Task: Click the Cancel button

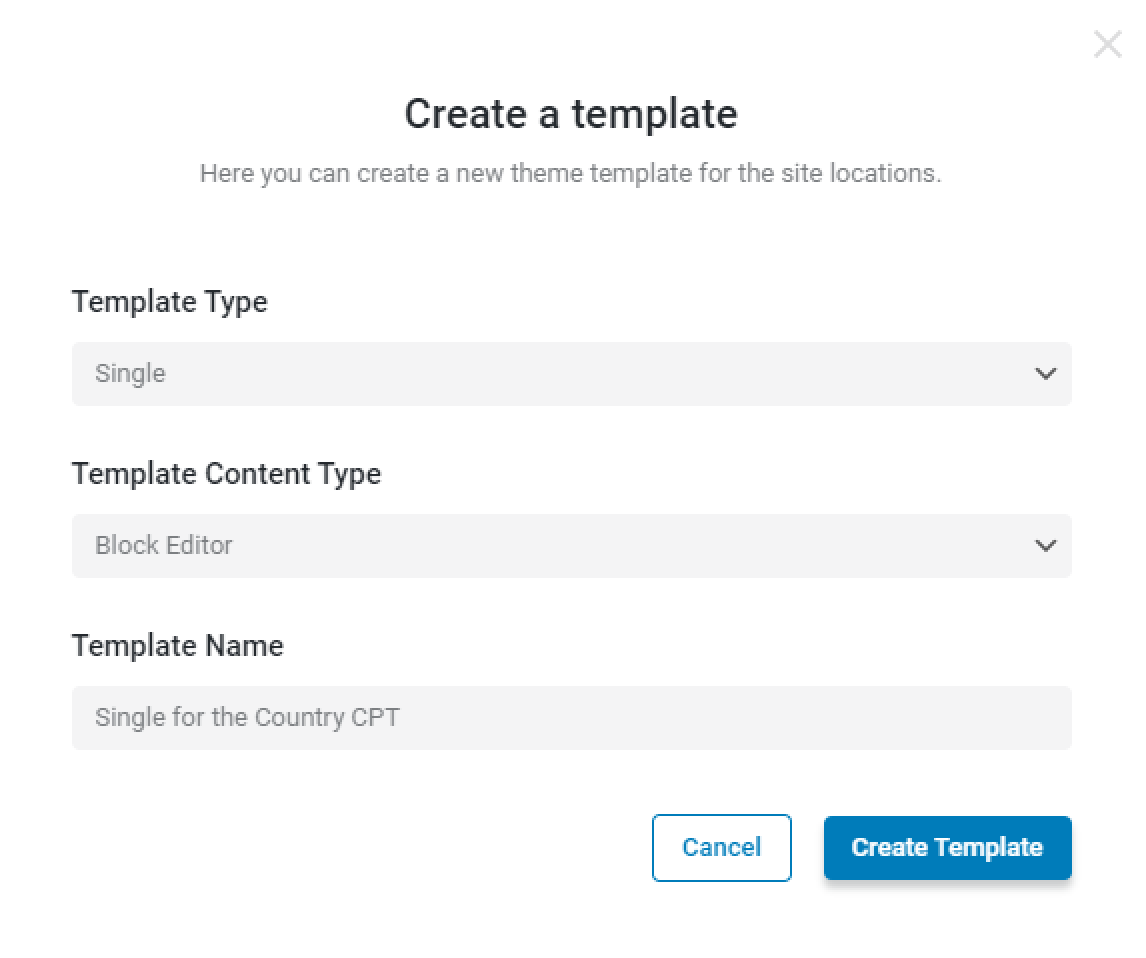Action: [x=721, y=848]
